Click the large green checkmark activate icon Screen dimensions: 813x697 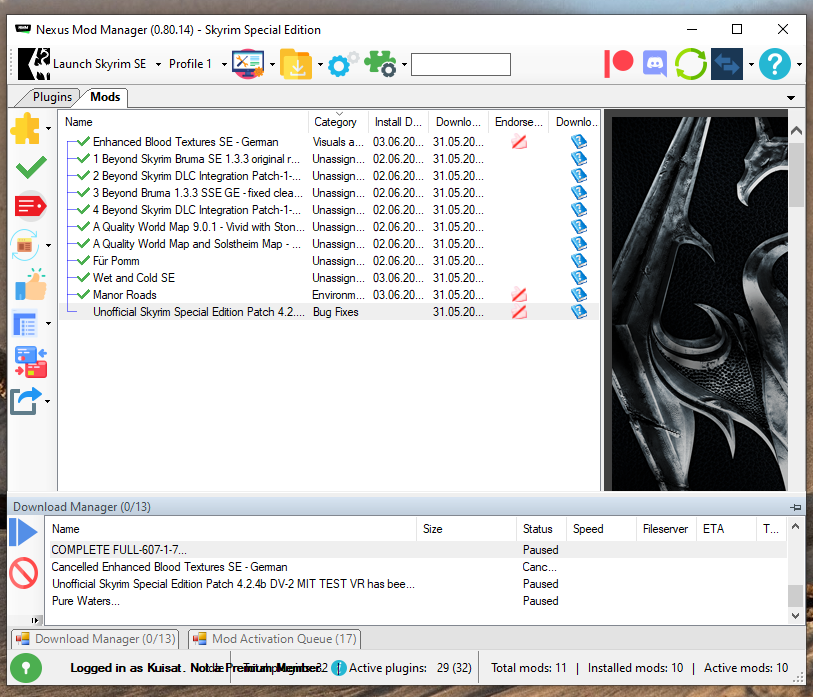click(30, 168)
